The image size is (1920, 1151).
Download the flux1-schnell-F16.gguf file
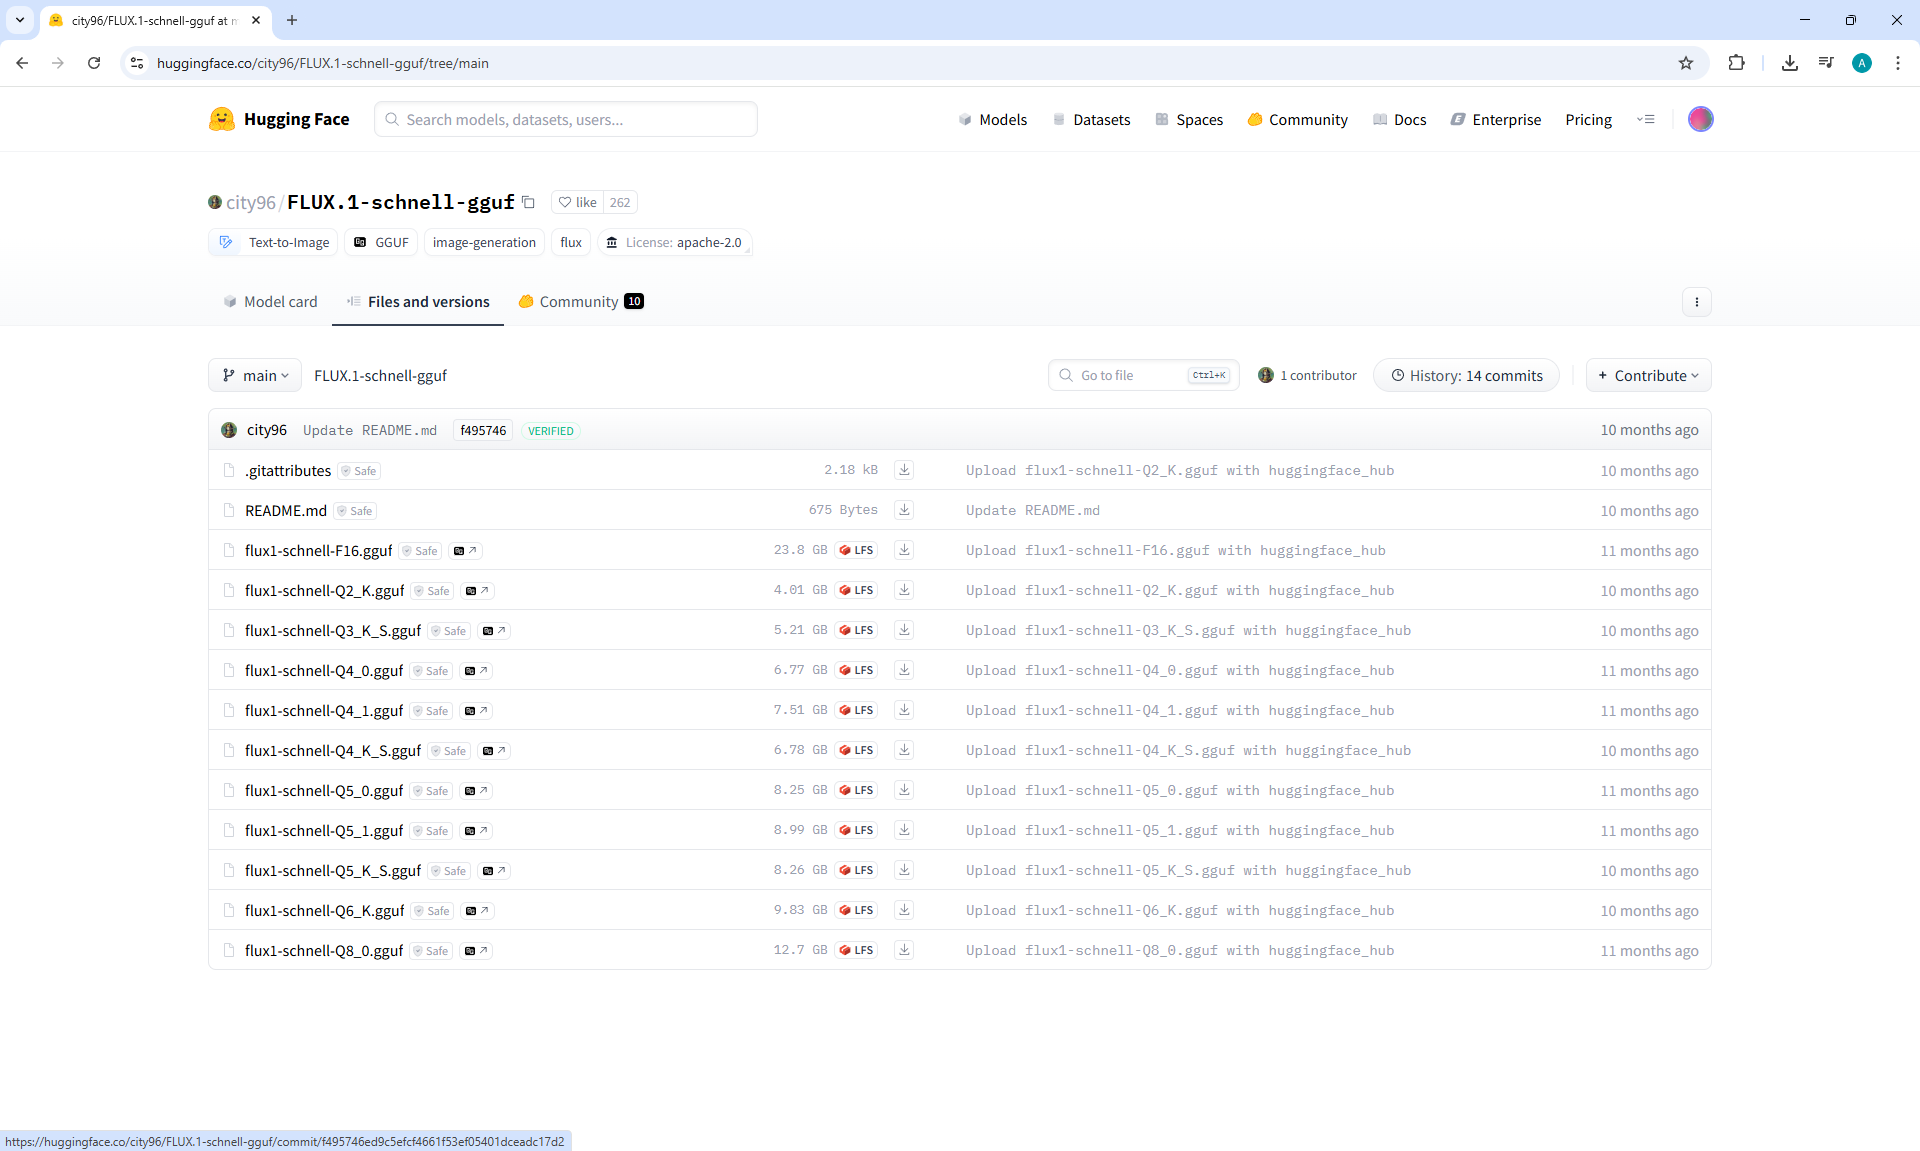904,550
